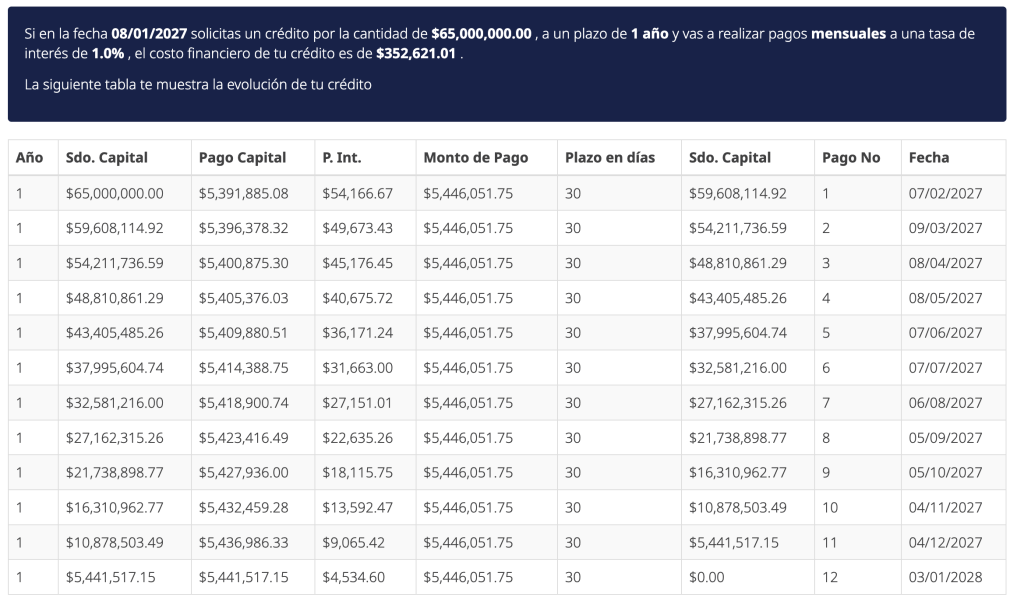The image size is (1024, 601).
Task: Click date 05/10/2027
Action: [945, 472]
